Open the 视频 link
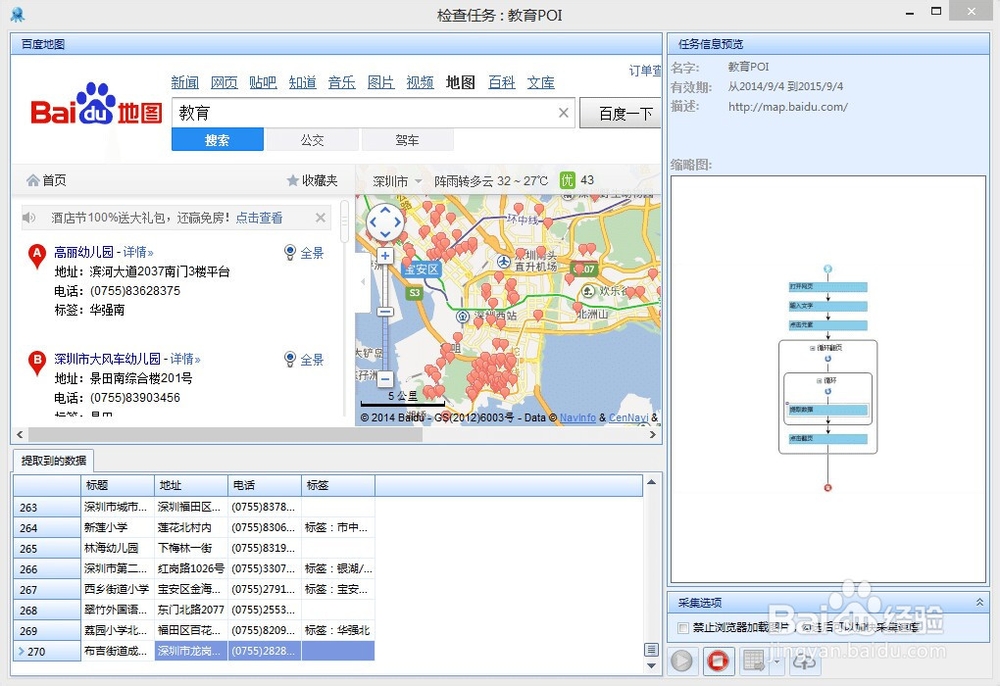The image size is (1000, 686). 420,82
